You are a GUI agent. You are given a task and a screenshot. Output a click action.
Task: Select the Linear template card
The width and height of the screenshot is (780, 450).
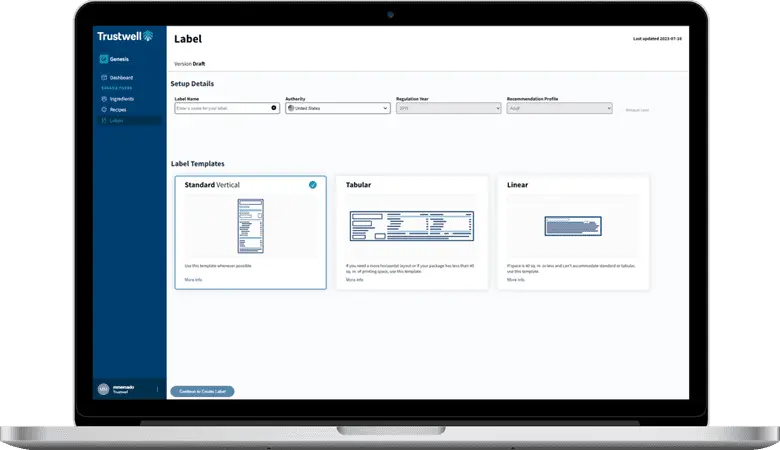click(573, 232)
